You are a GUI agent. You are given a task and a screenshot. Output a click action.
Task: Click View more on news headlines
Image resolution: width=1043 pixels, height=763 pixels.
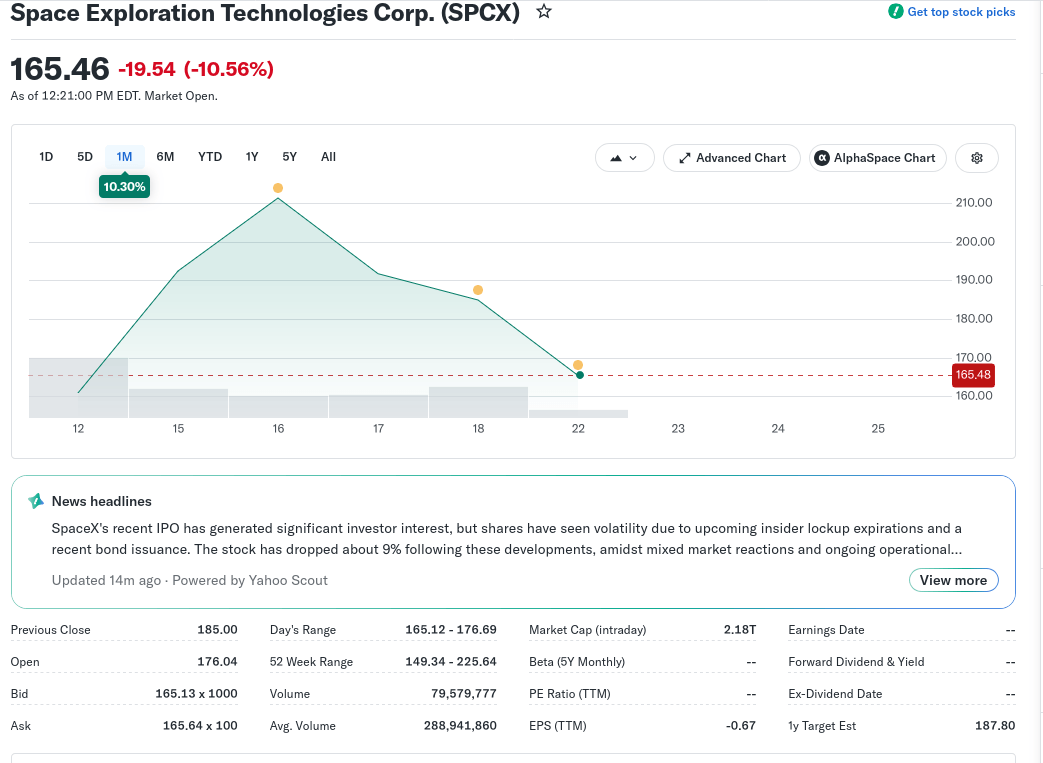[953, 580]
